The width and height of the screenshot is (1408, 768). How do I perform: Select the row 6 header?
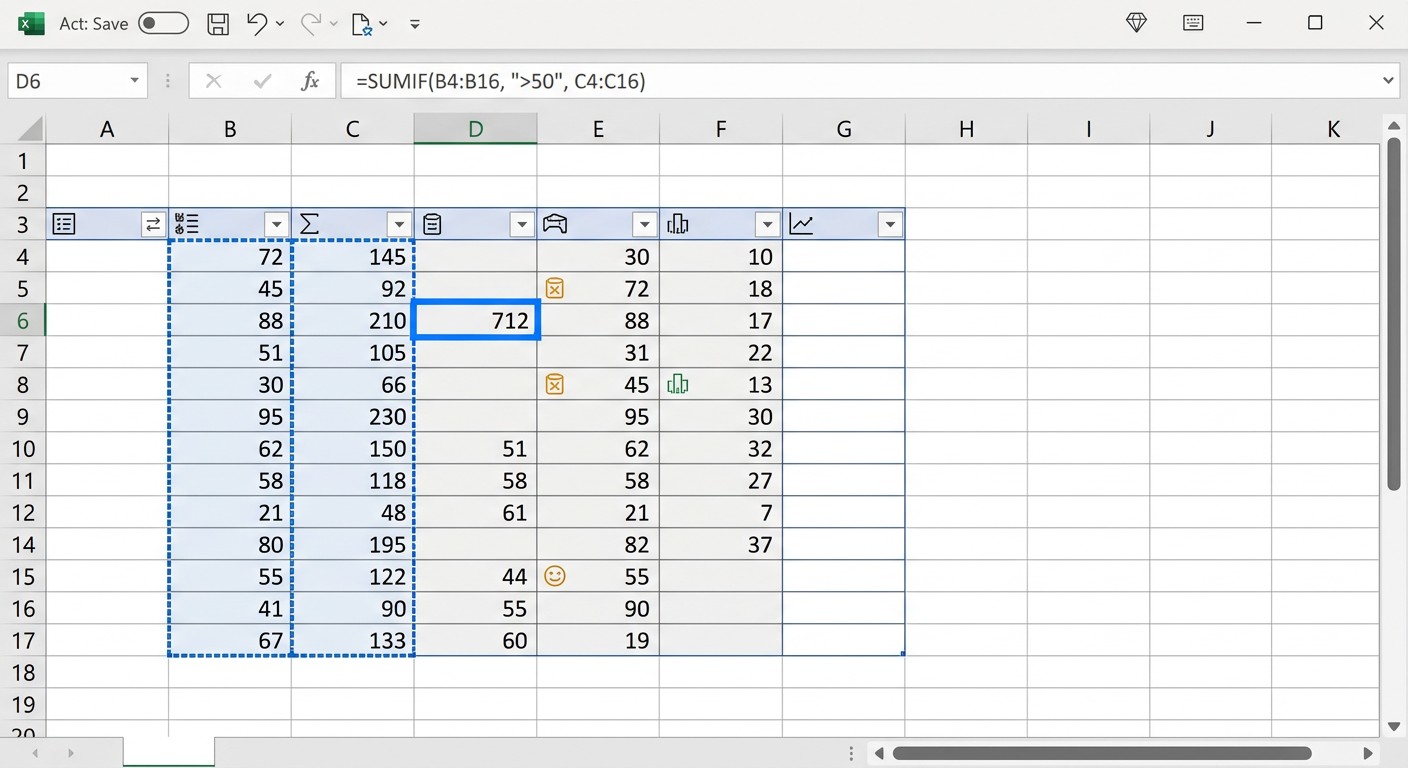[x=23, y=320]
